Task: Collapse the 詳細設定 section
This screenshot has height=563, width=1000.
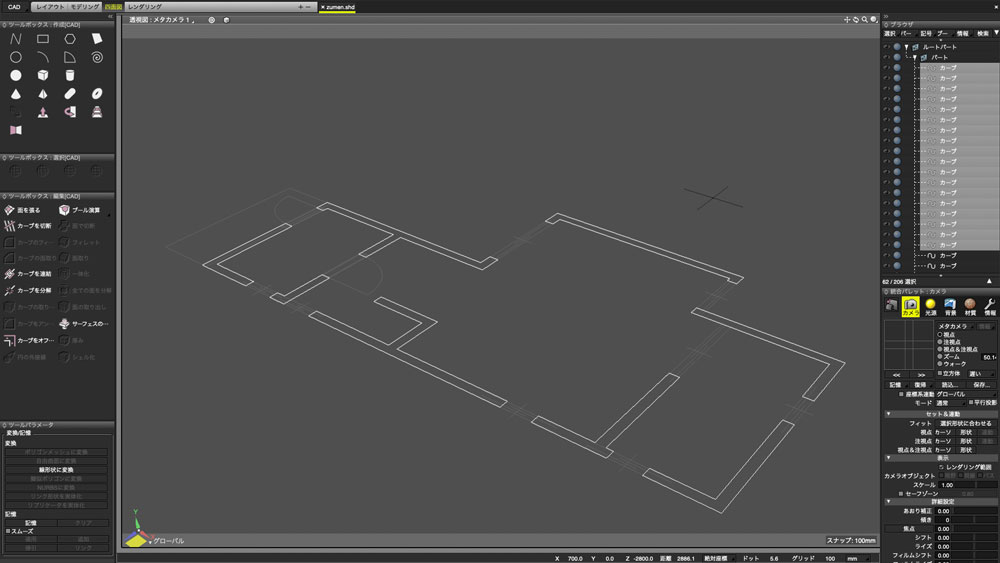Action: pos(888,502)
